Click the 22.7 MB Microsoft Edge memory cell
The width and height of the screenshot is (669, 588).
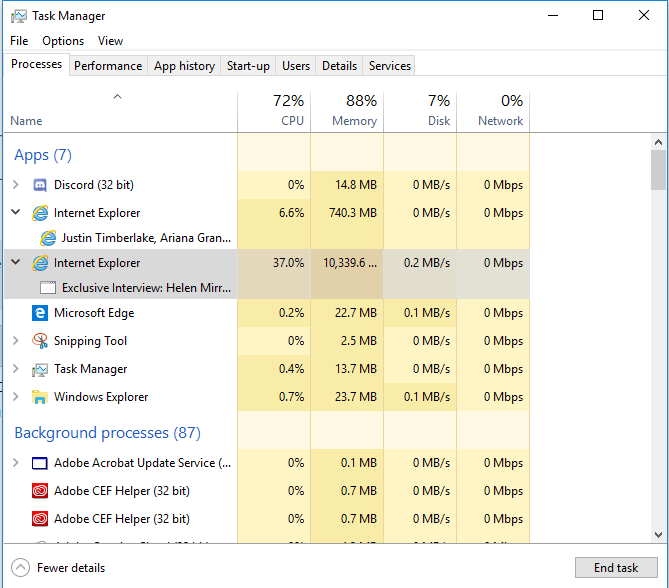(347, 313)
